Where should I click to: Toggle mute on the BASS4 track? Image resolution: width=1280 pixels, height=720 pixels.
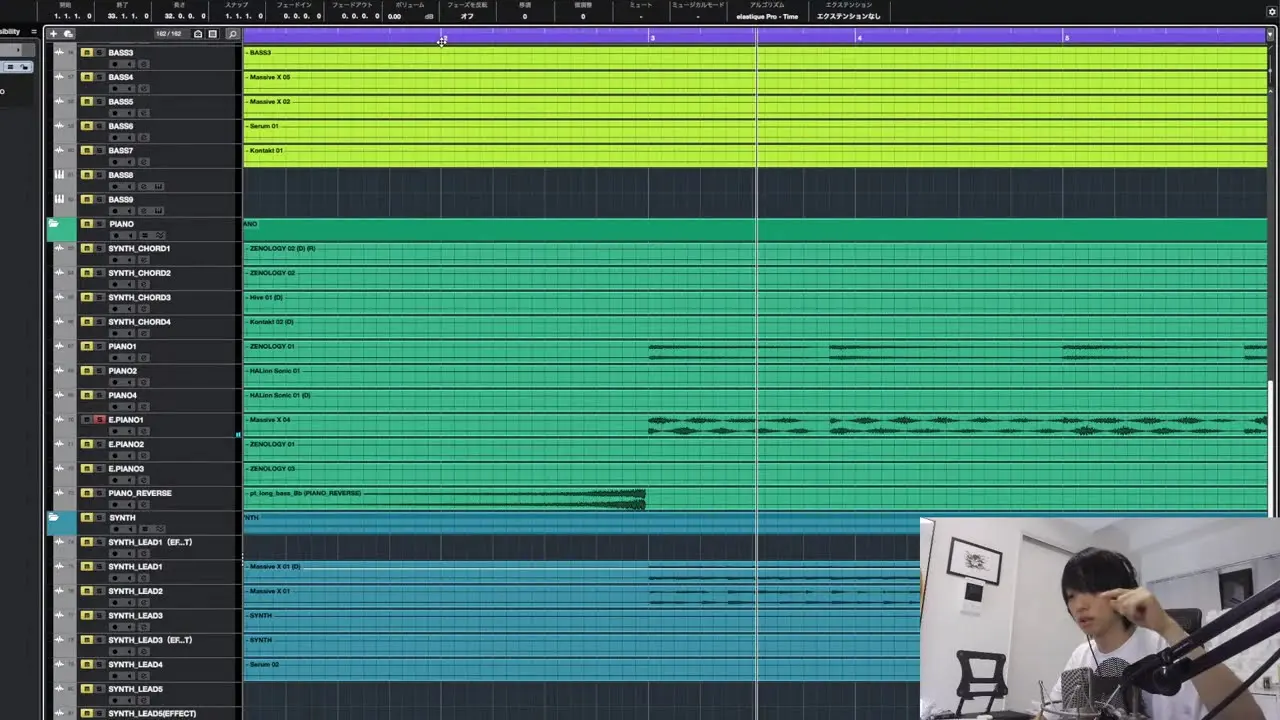[x=87, y=77]
